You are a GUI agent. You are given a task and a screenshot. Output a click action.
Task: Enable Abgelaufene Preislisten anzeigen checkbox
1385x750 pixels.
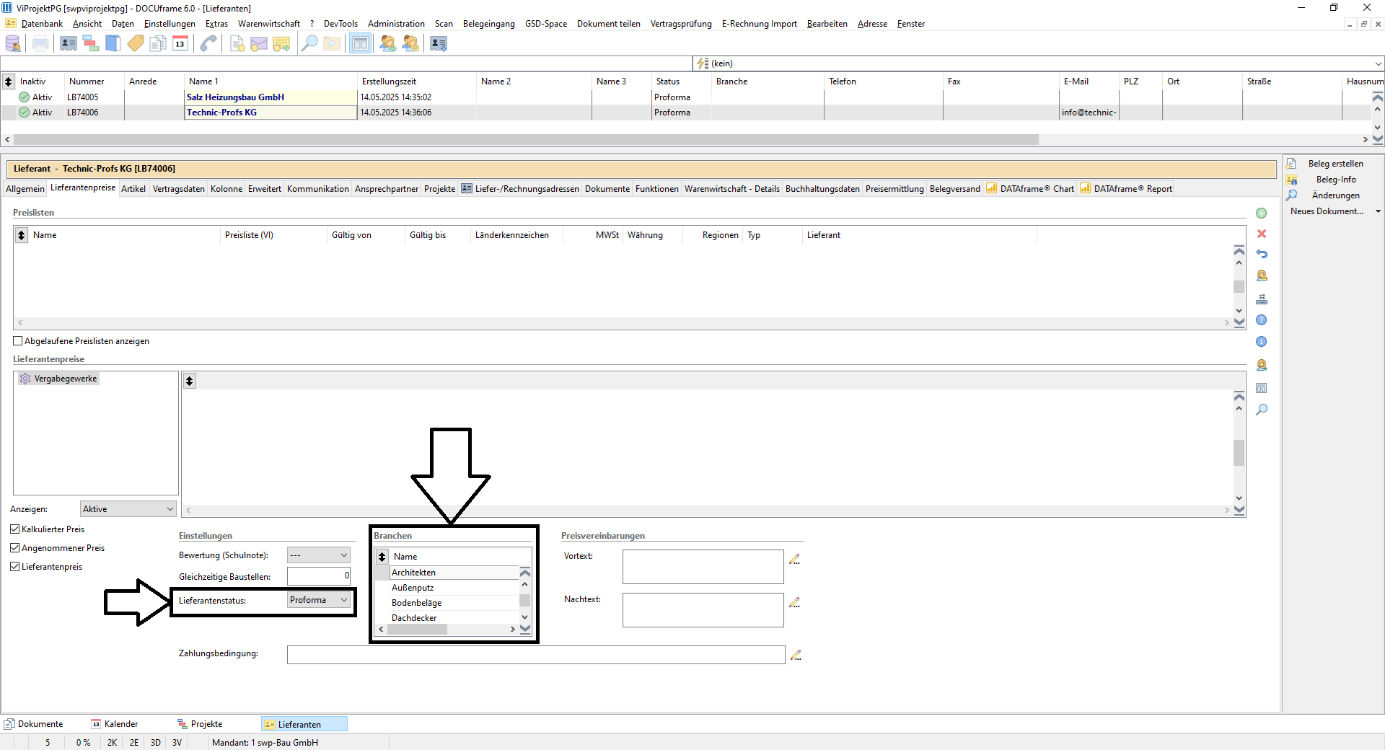click(x=17, y=341)
